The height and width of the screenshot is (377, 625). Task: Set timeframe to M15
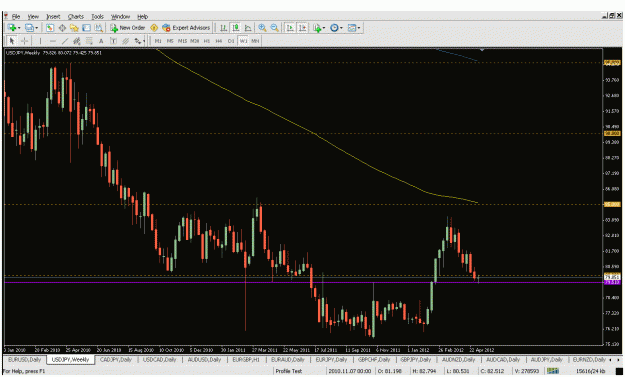183,41
